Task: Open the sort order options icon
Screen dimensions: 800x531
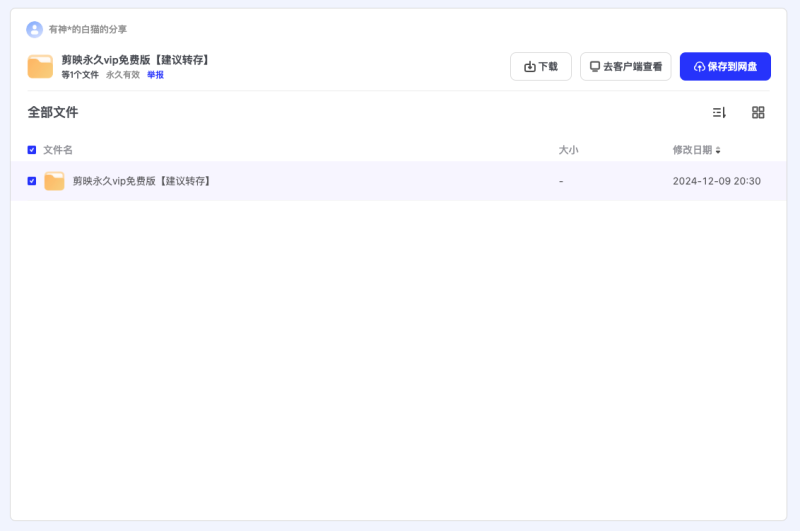Action: click(719, 113)
